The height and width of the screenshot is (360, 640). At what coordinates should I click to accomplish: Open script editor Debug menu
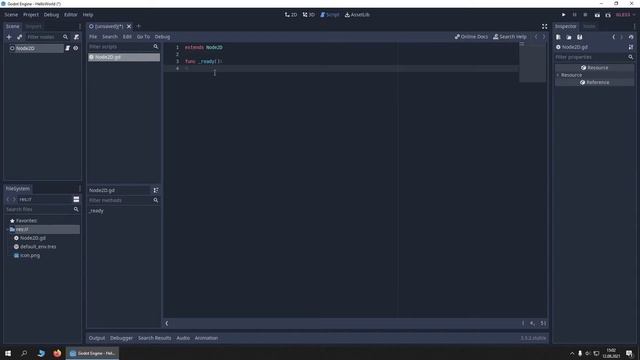pyautogui.click(x=162, y=37)
